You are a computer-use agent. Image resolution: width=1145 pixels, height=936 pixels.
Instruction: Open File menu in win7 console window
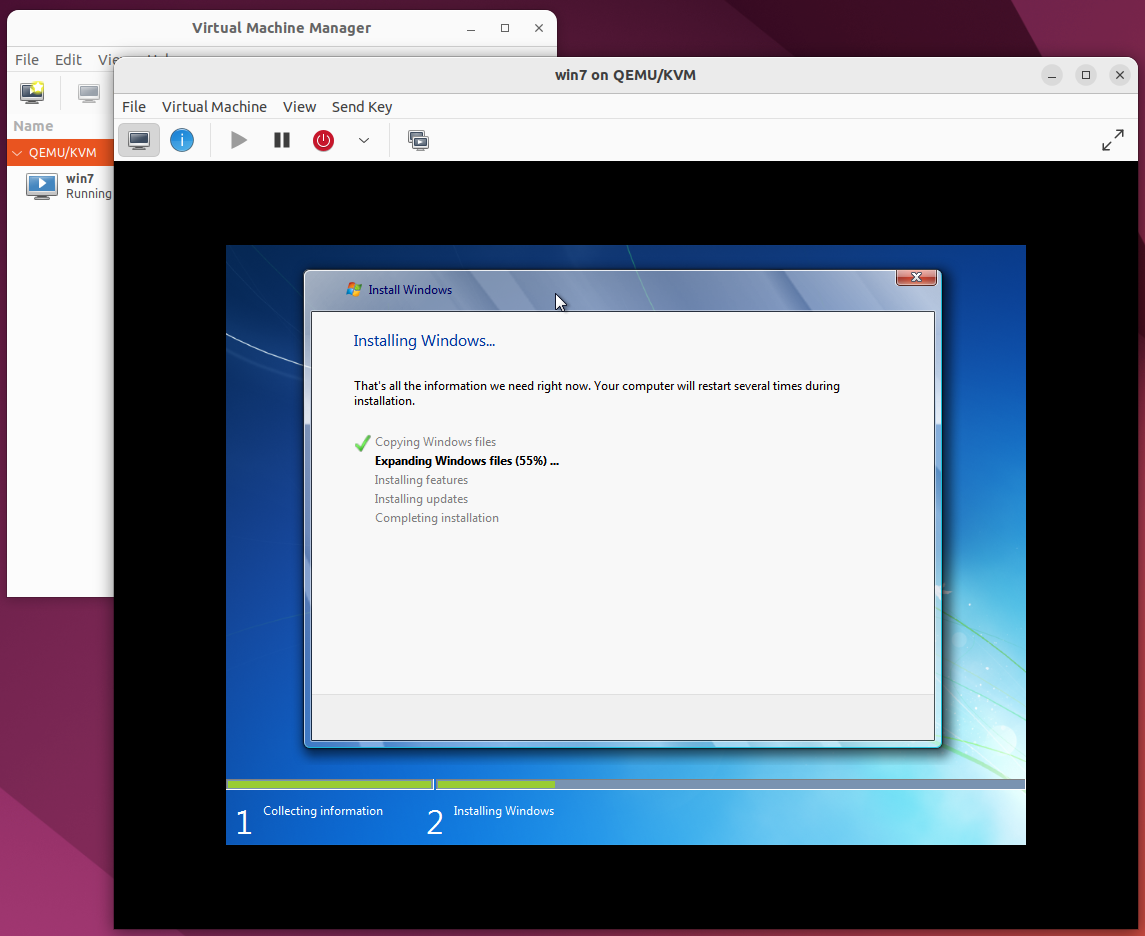point(134,107)
